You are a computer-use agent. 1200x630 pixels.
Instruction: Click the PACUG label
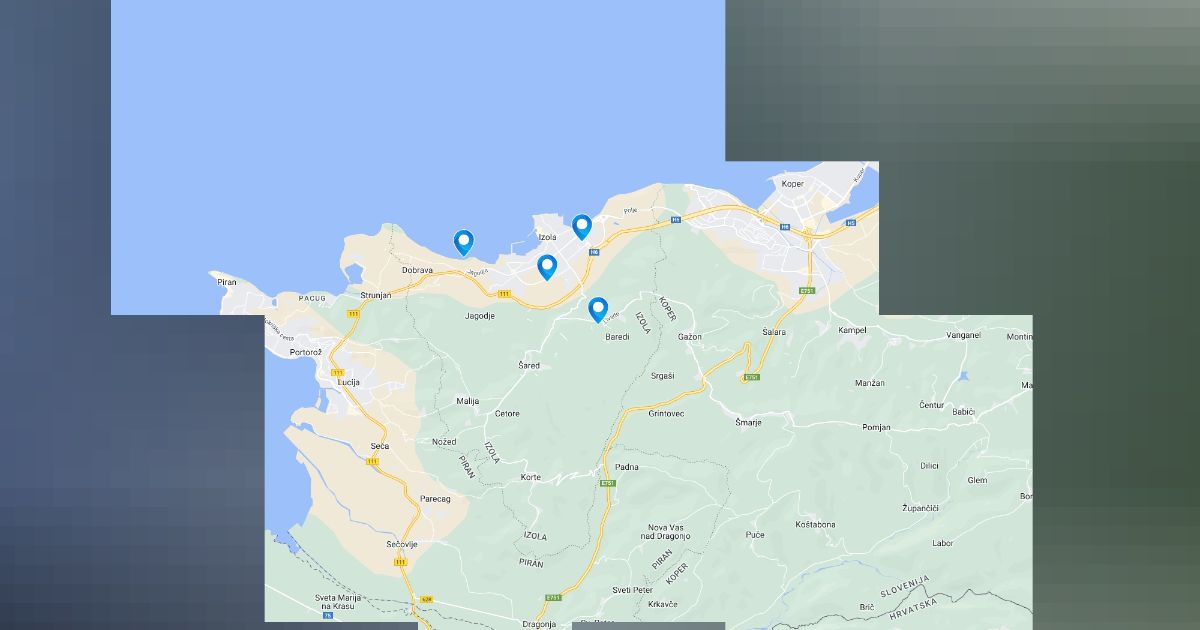click(x=312, y=298)
